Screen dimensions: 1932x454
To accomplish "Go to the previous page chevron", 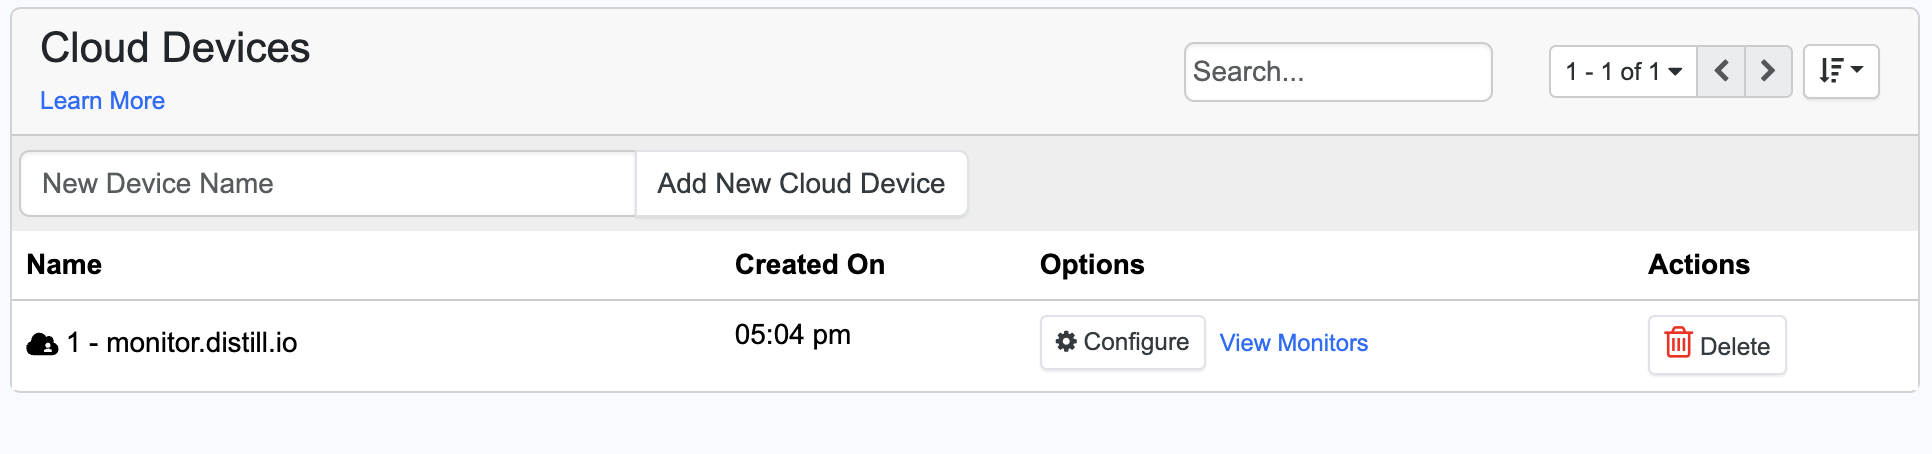I will tap(1721, 71).
